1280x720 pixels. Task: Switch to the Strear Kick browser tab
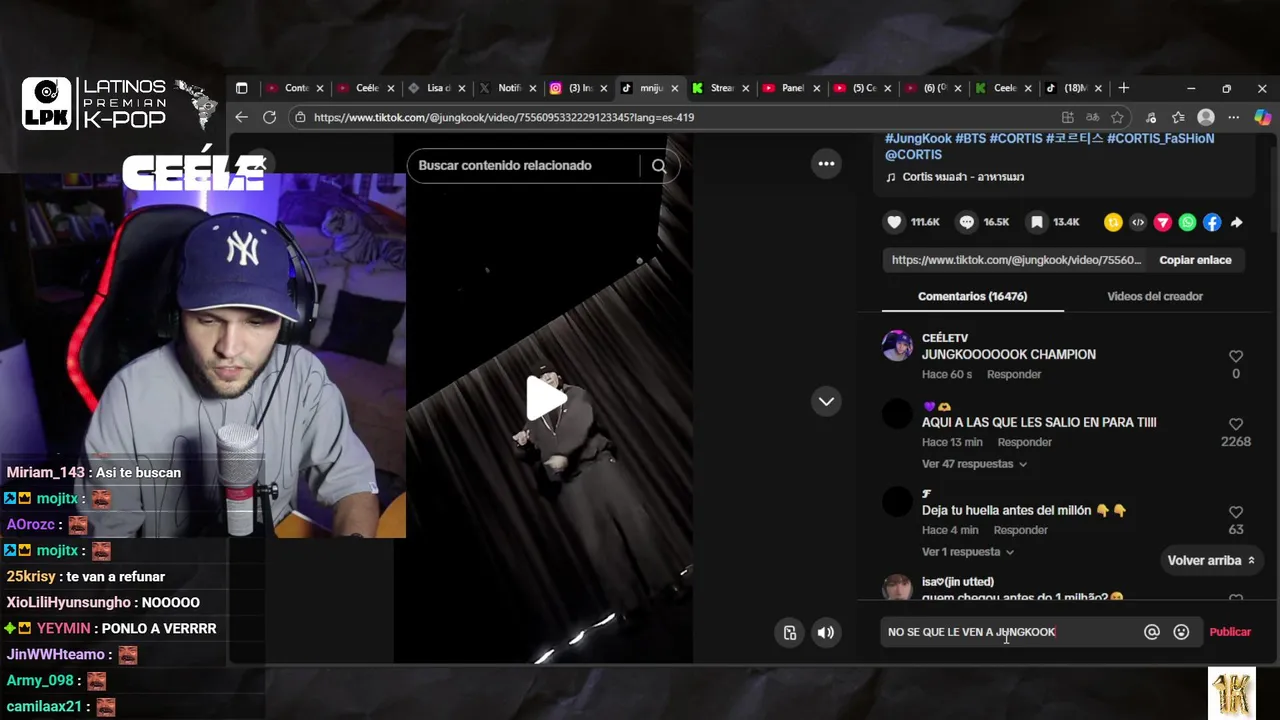click(x=720, y=88)
